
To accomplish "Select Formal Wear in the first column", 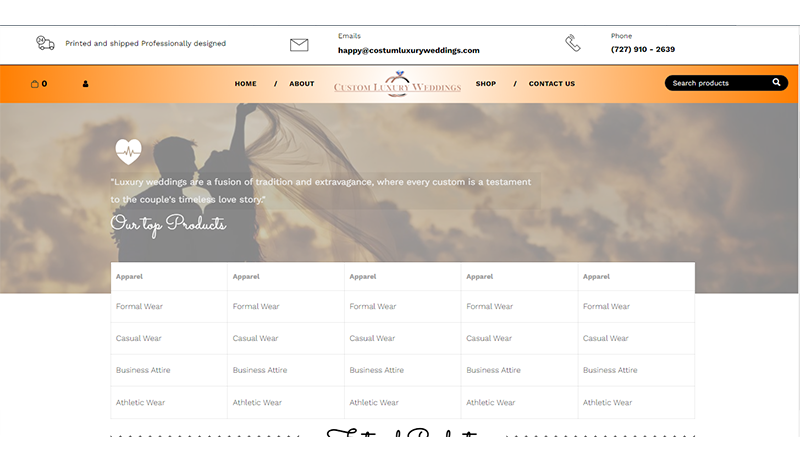I will pos(139,307).
